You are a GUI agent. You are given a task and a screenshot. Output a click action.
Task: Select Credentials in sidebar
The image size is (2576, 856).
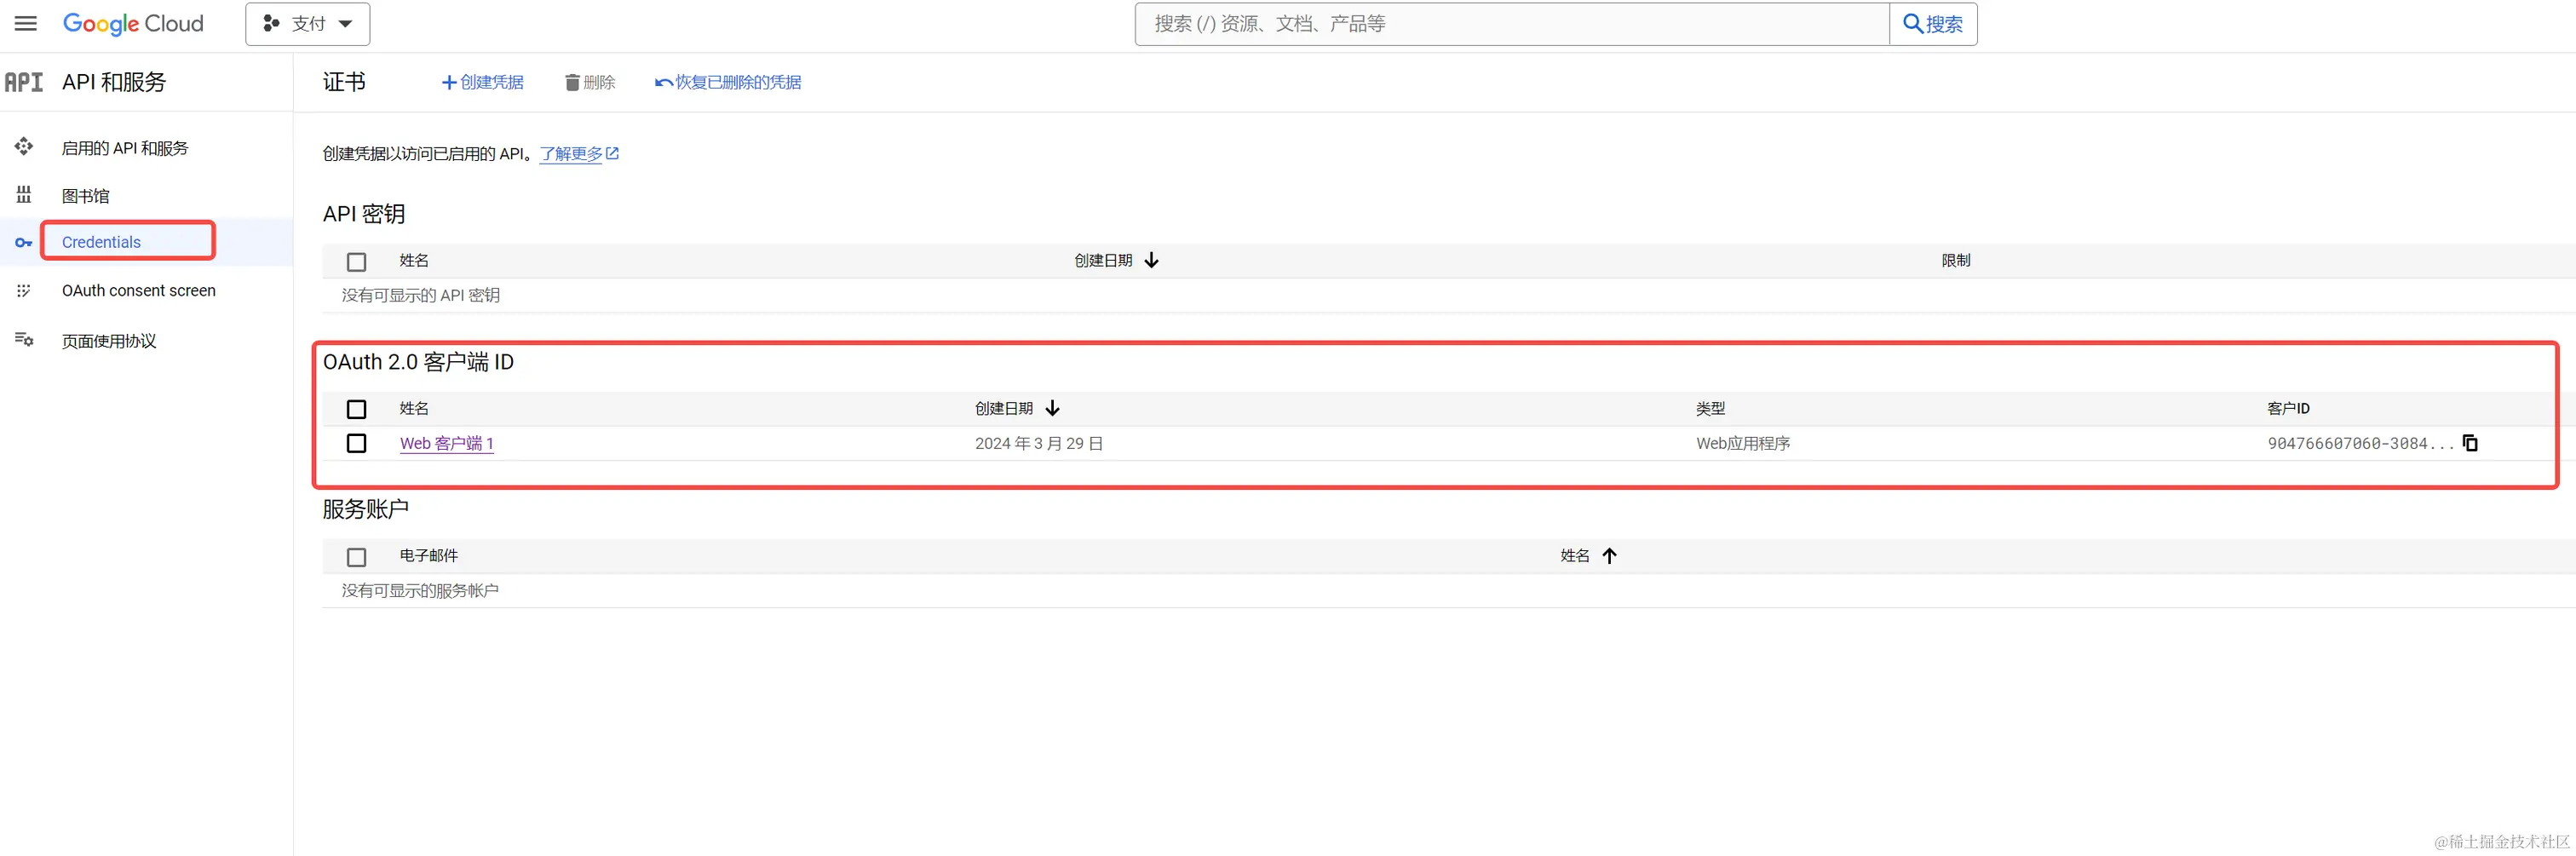[x=102, y=242]
